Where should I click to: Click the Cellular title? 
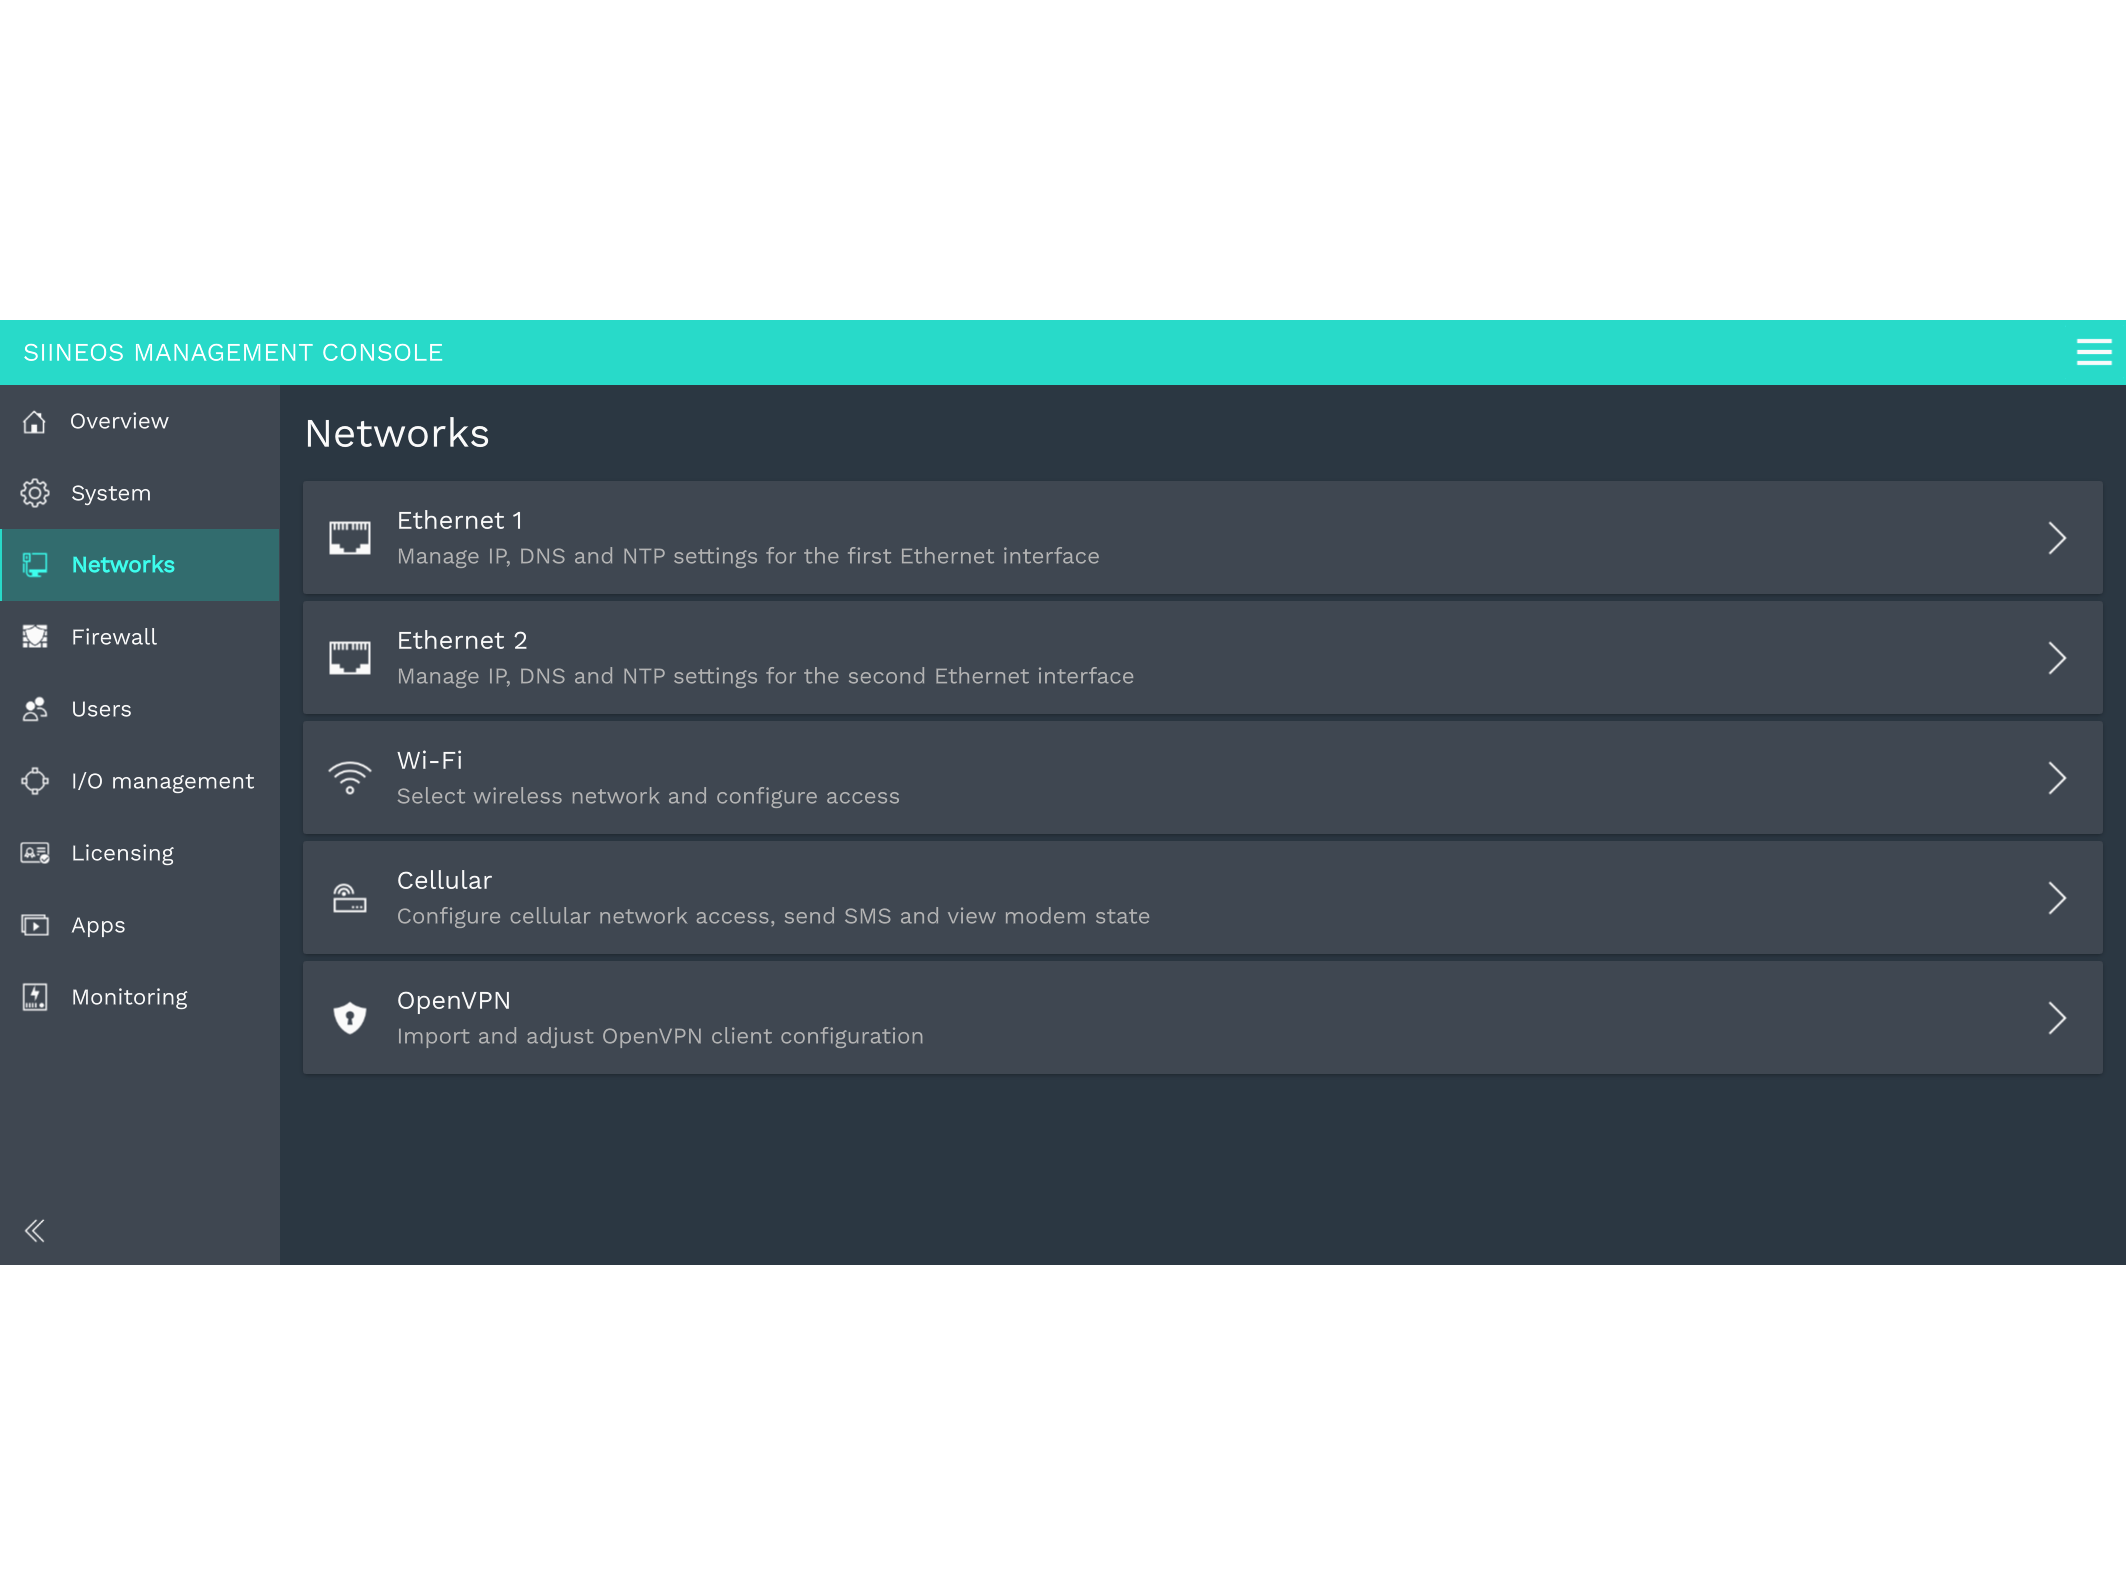[x=445, y=881]
